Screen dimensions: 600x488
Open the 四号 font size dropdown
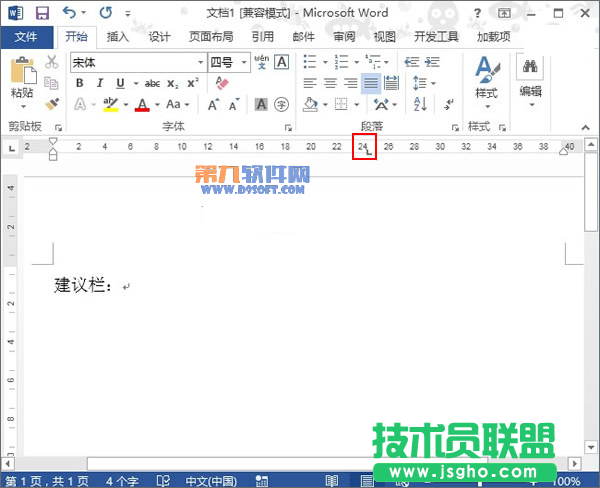(244, 62)
